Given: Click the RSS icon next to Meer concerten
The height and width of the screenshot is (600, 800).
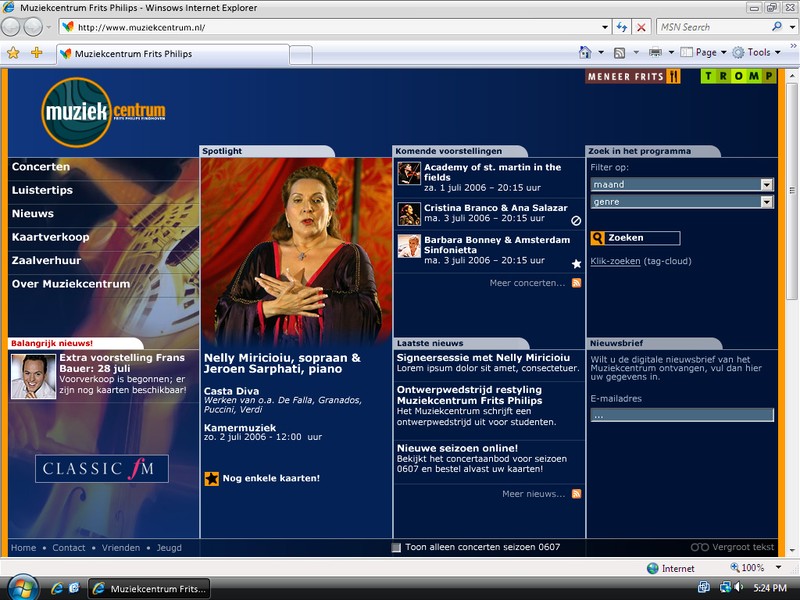Looking at the screenshot, I should [x=577, y=283].
